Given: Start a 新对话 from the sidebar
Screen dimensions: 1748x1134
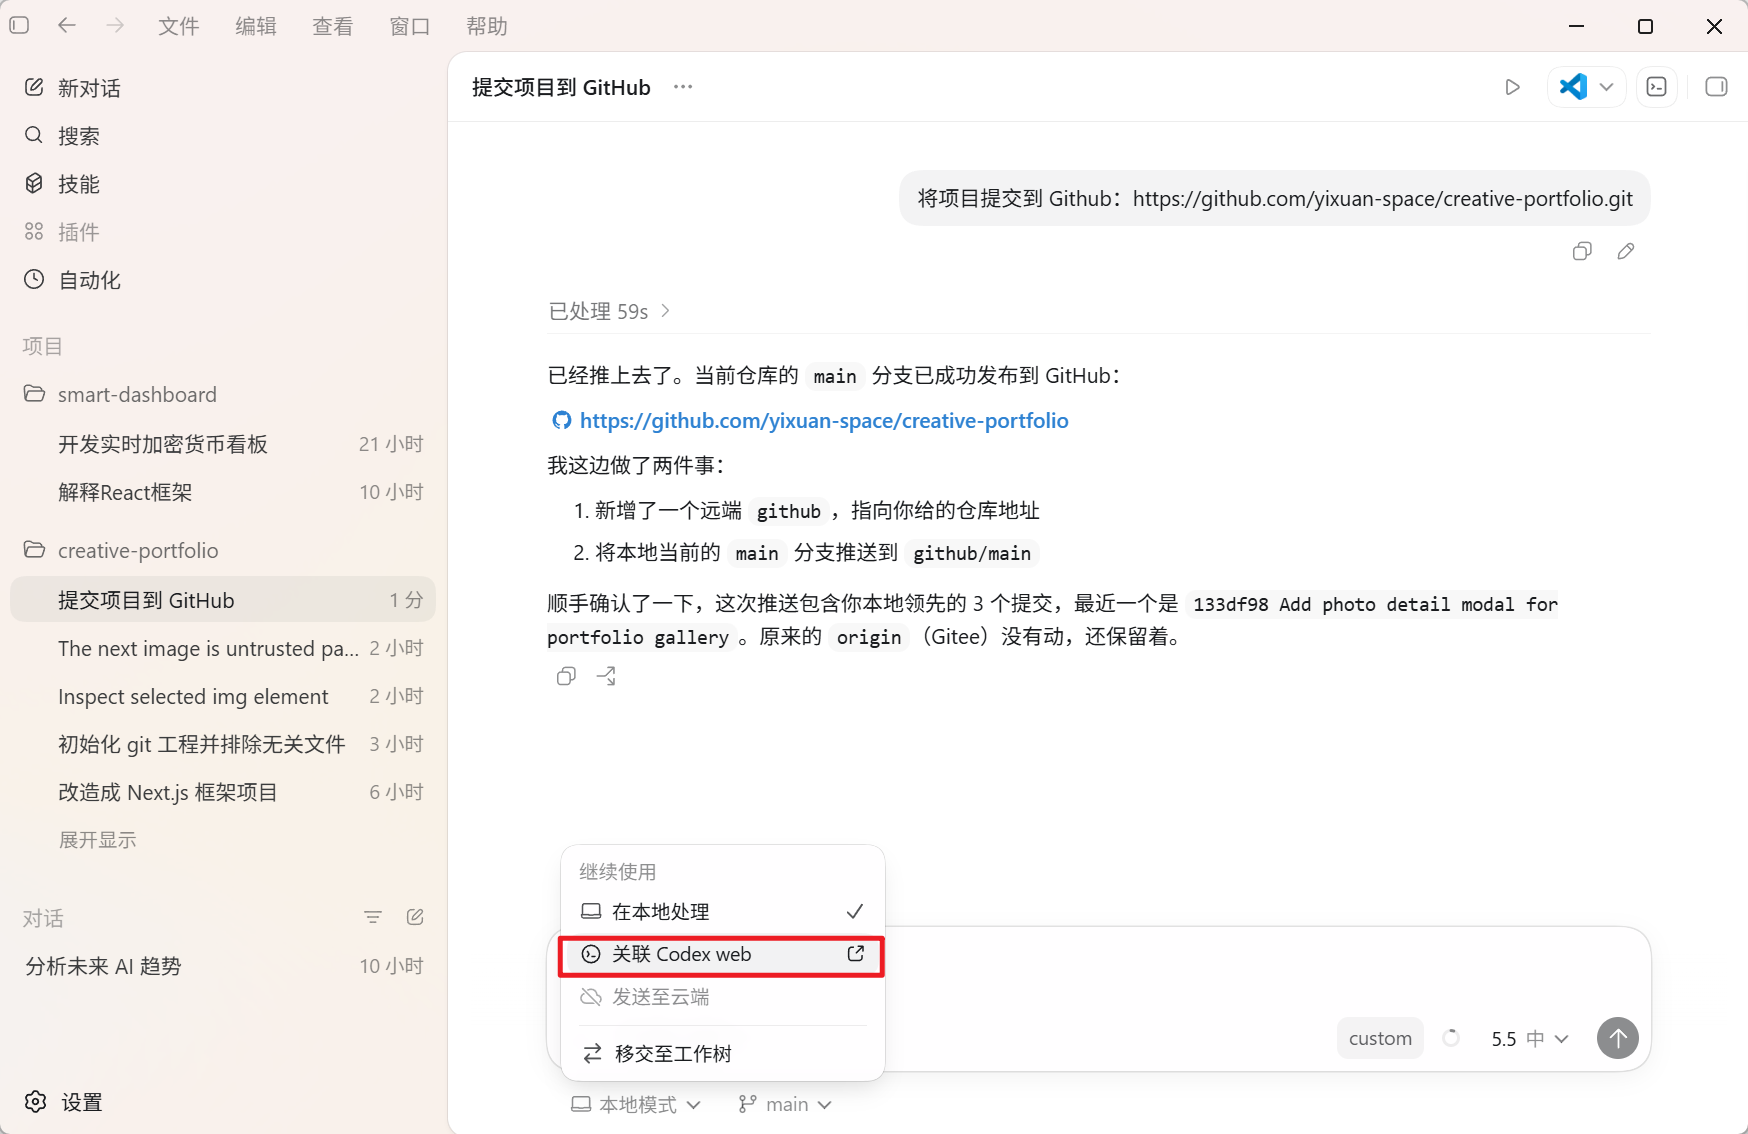Looking at the screenshot, I should (x=223, y=88).
